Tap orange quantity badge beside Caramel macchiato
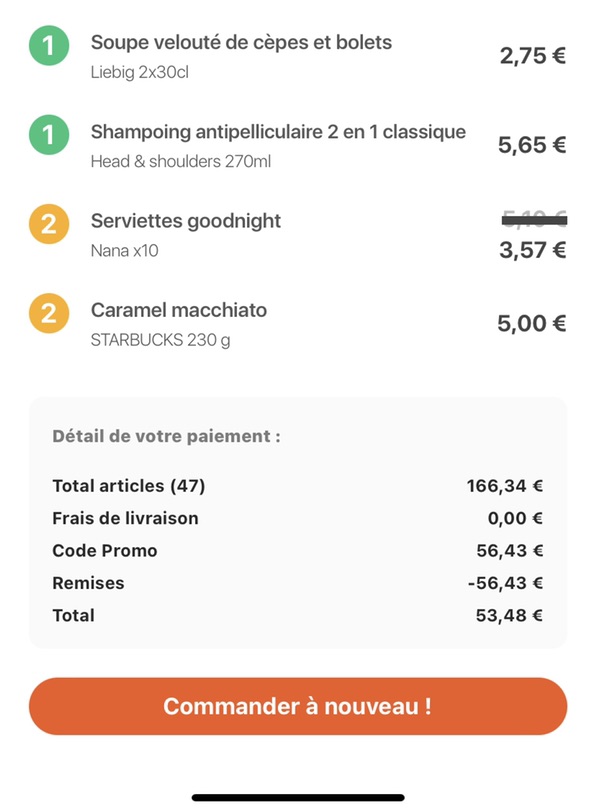The width and height of the screenshot is (596, 812). click(49, 313)
